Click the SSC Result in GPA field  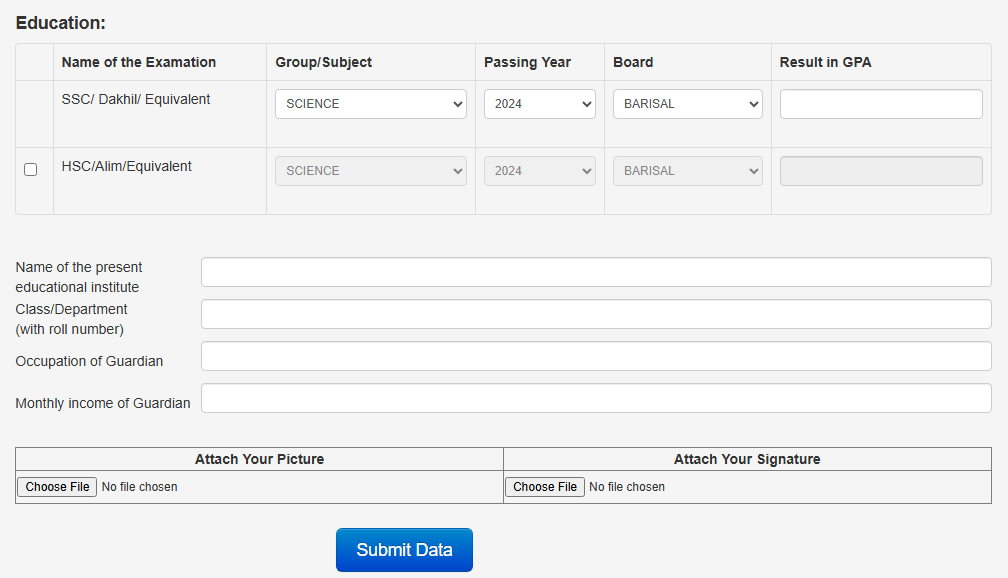coord(880,104)
